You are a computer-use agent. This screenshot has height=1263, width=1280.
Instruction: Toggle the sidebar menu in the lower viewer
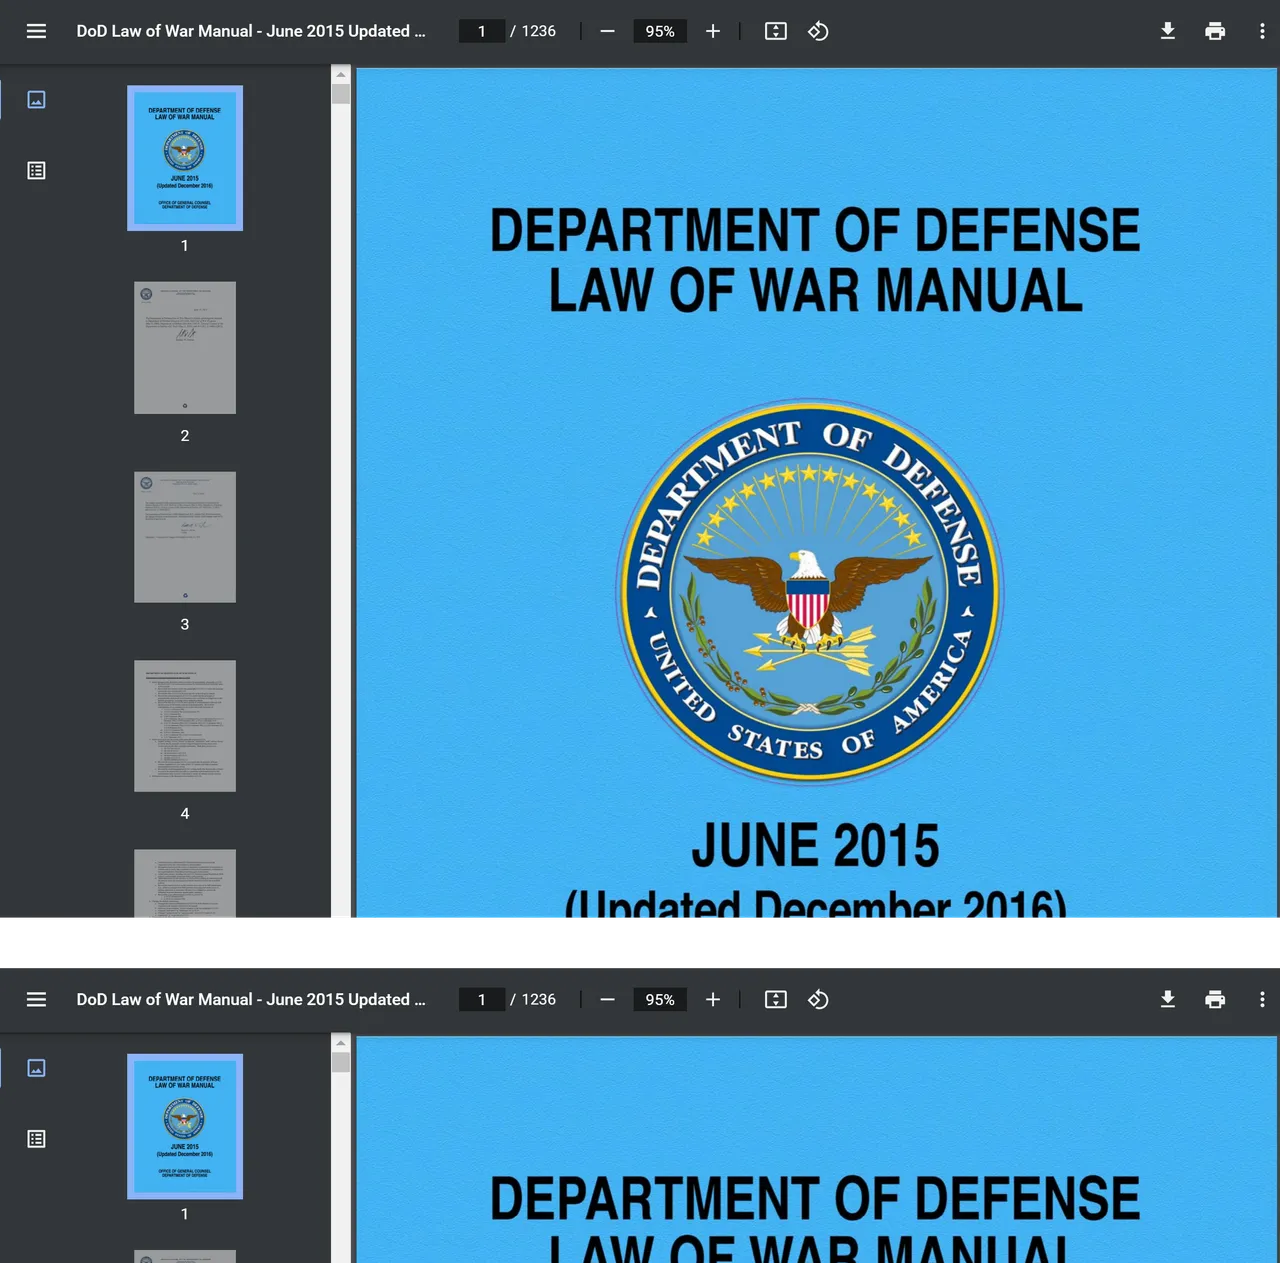[x=37, y=999]
